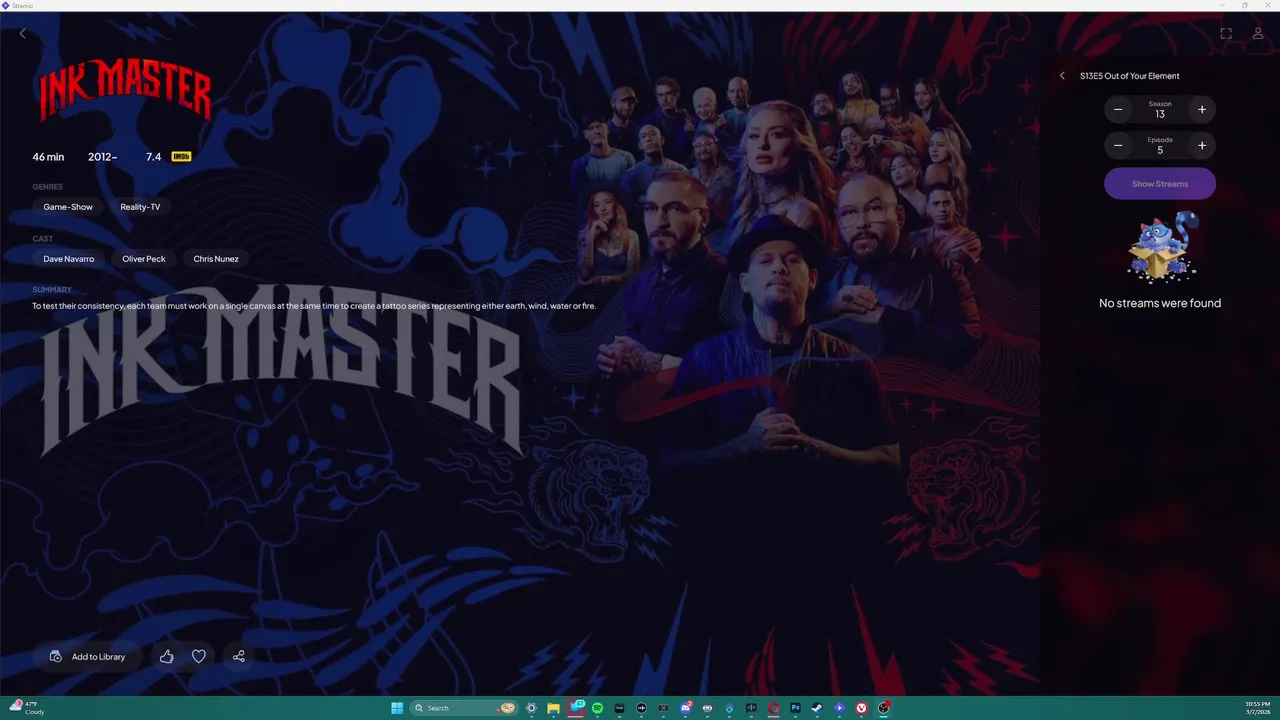Mark as loved with heart icon

coord(199,657)
